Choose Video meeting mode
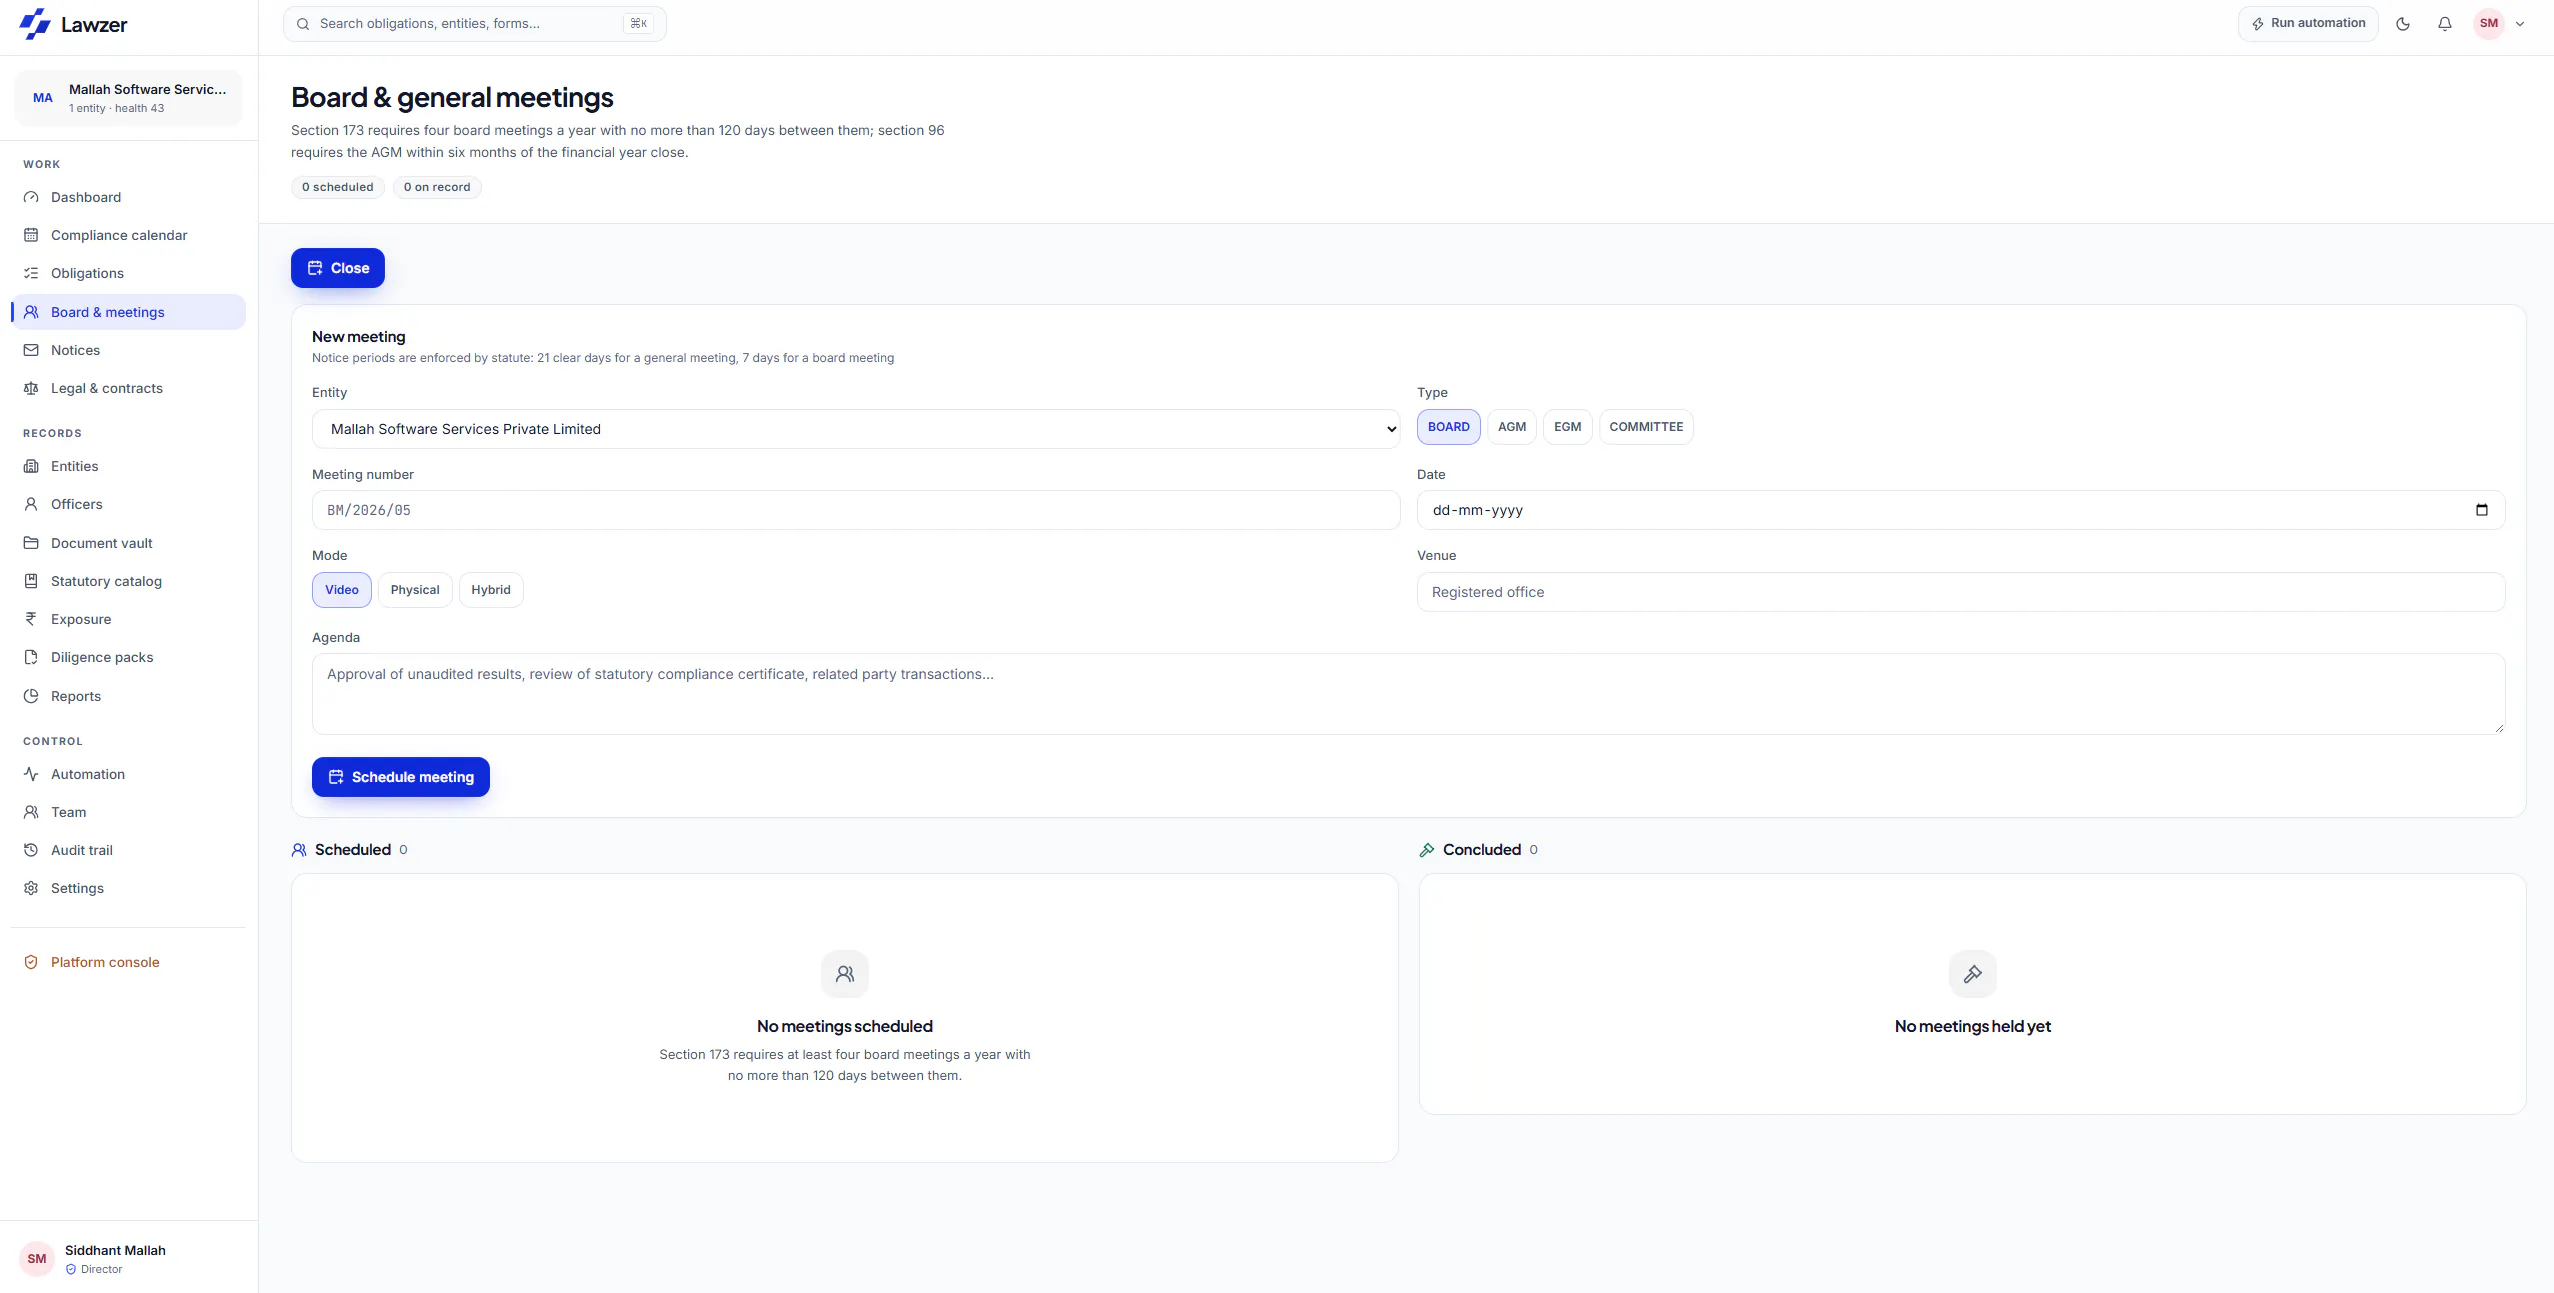Image resolution: width=2554 pixels, height=1293 pixels. coord(342,590)
